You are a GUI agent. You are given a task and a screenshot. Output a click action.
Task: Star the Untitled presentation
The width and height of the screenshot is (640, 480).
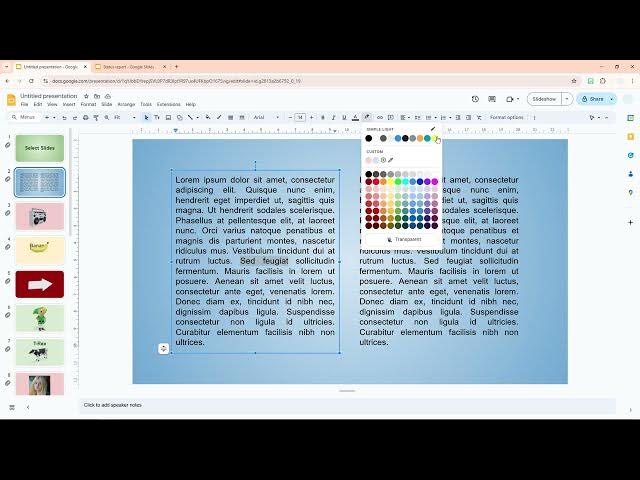[86, 96]
